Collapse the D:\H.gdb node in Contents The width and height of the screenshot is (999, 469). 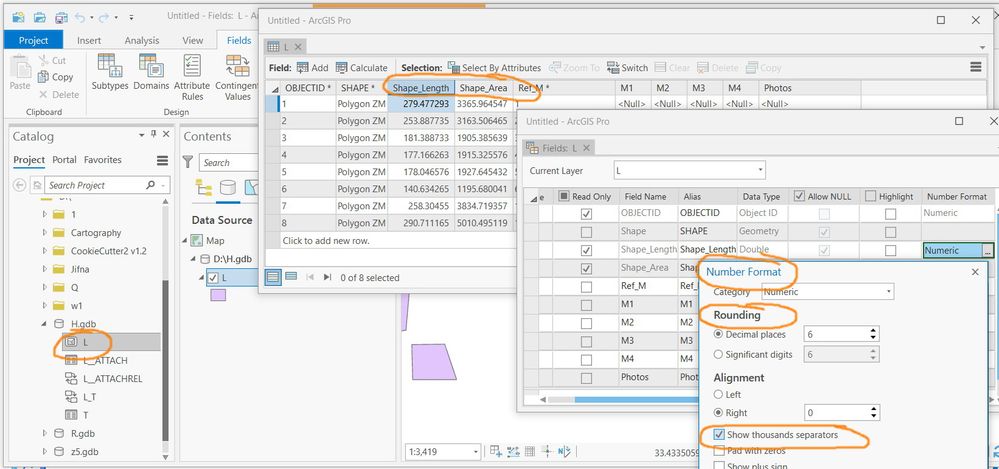(195, 259)
